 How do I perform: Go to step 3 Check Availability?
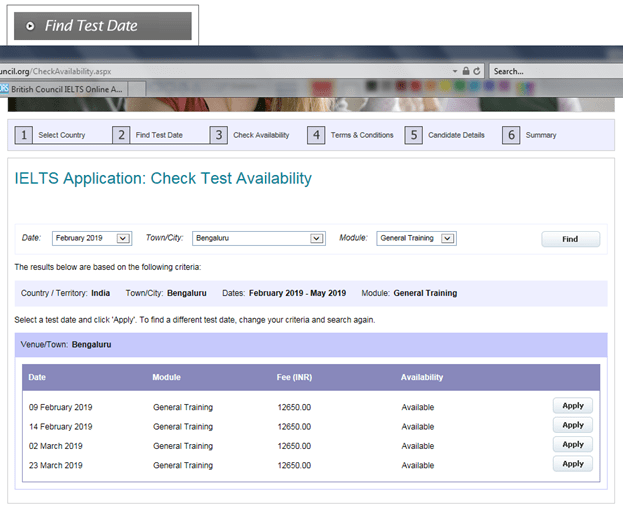pyautogui.click(x=250, y=135)
